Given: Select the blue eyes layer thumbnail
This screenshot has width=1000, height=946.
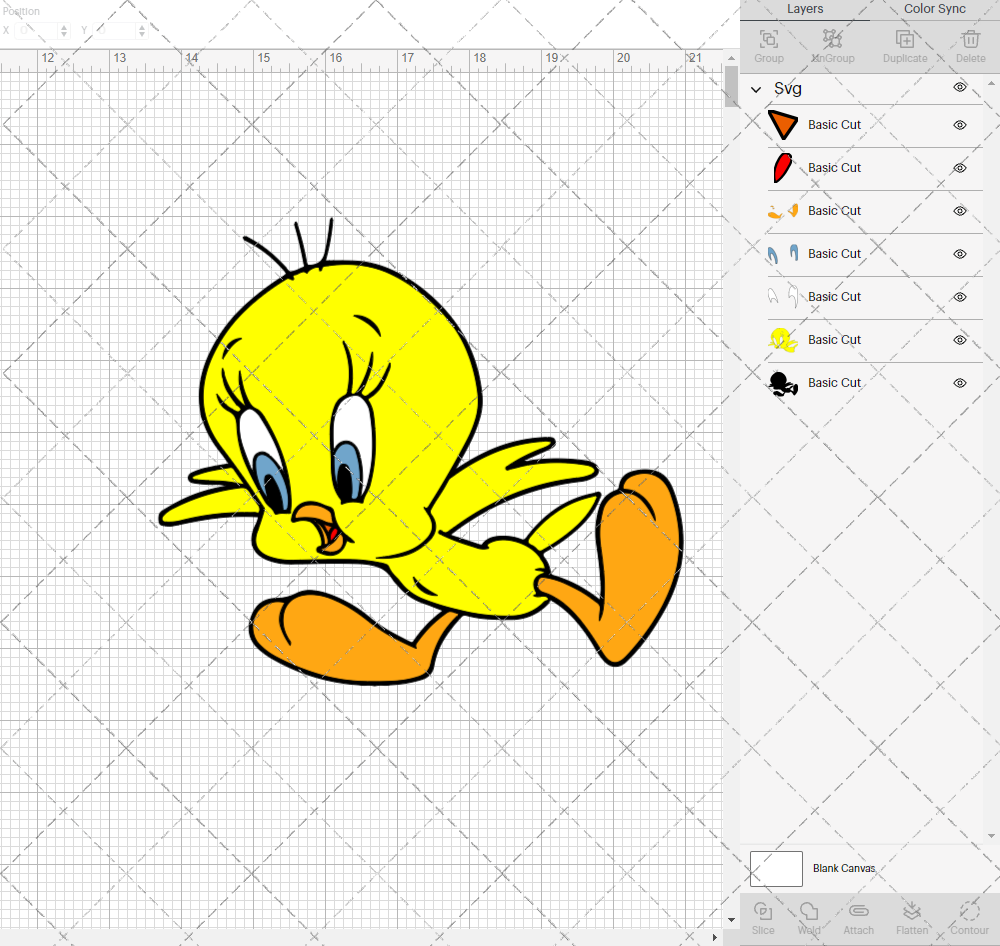Looking at the screenshot, I should (x=783, y=254).
